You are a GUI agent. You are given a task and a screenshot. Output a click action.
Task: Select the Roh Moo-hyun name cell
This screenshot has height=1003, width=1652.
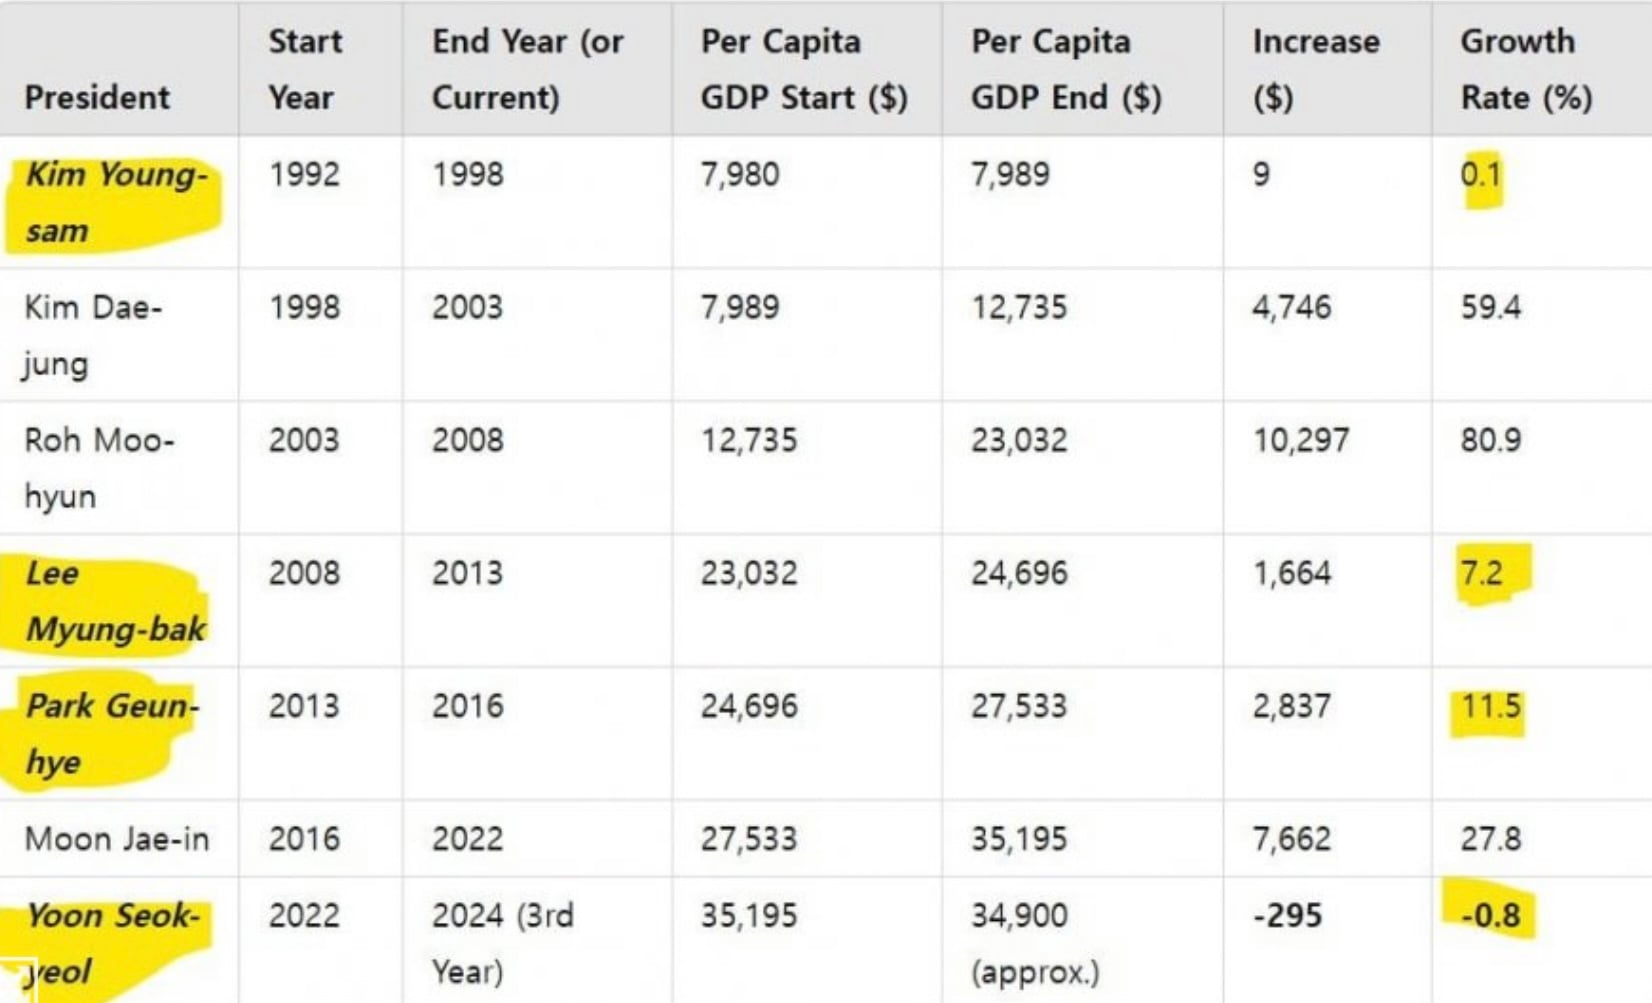click(x=99, y=468)
